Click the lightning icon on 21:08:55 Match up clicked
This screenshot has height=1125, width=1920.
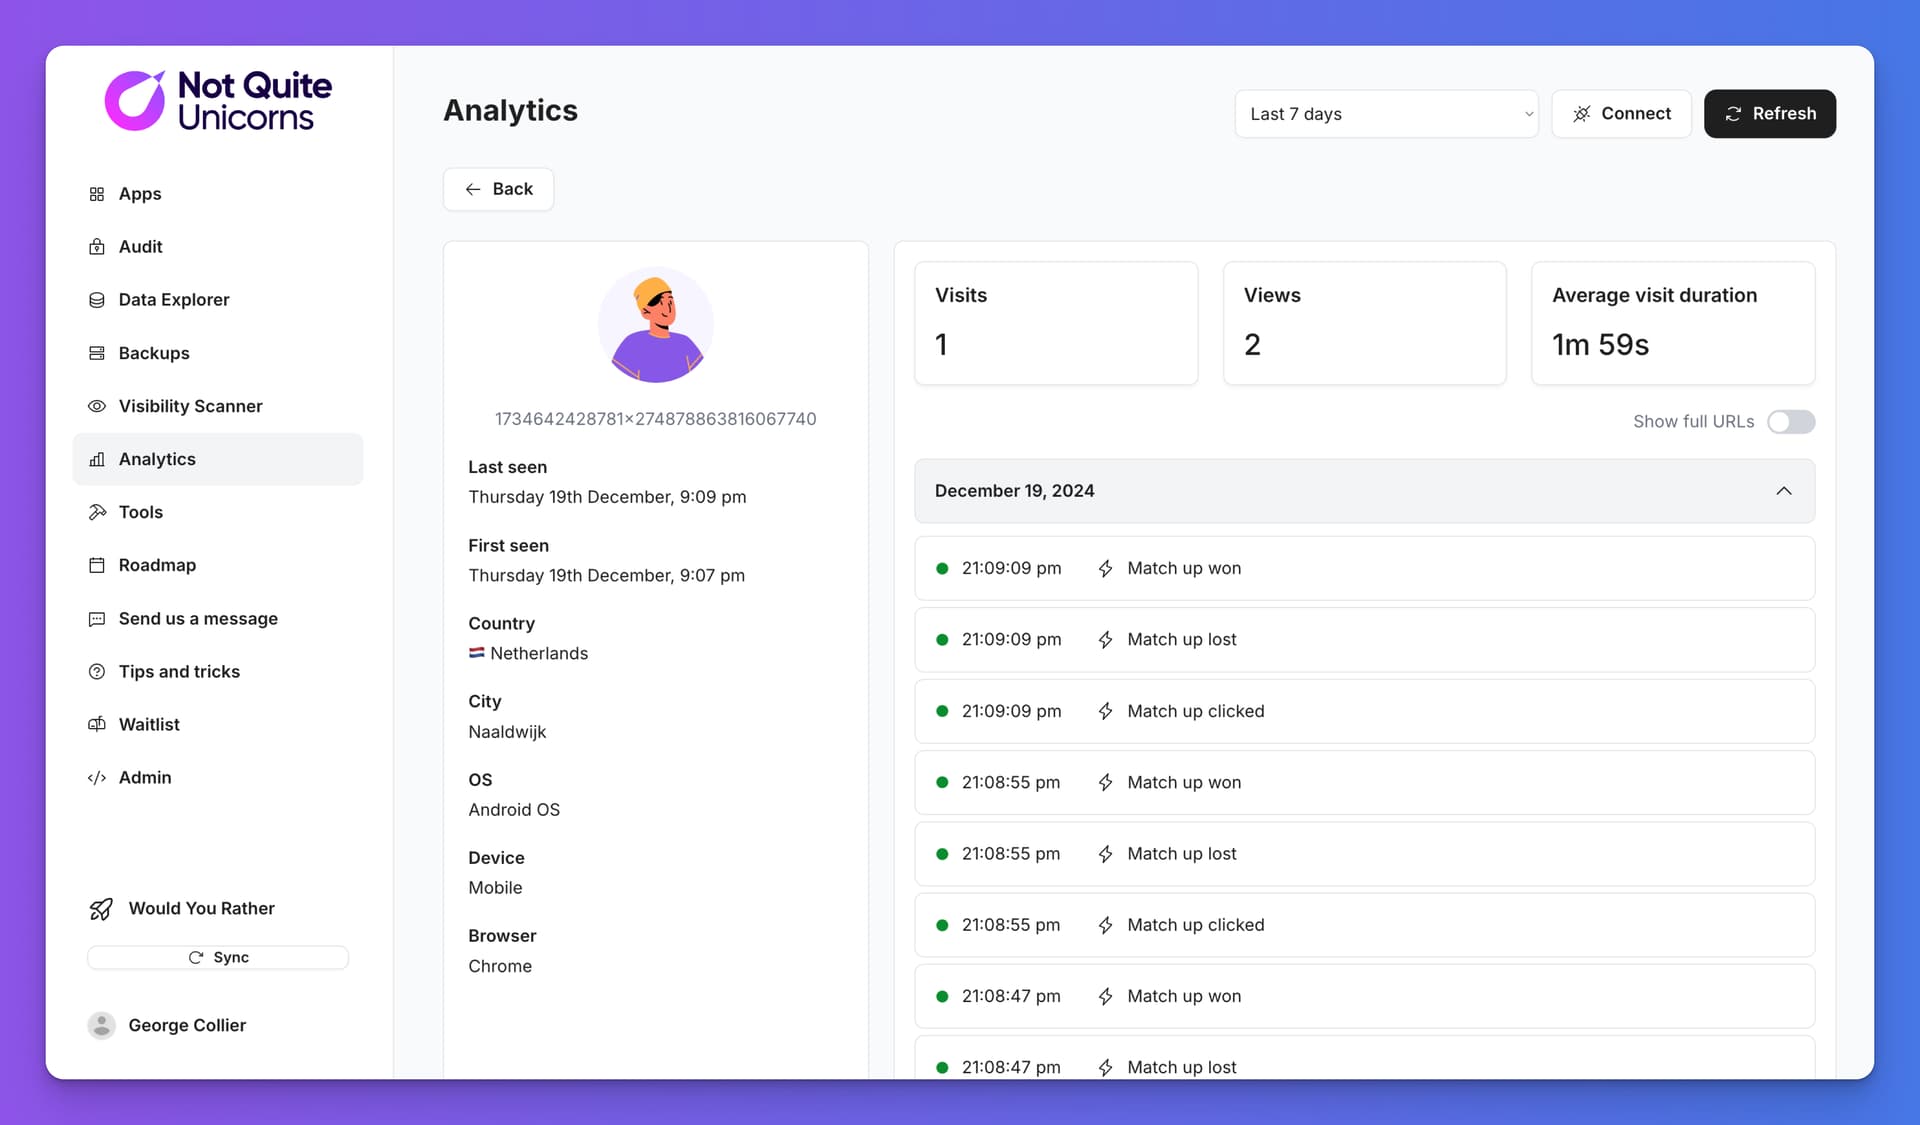1105,925
